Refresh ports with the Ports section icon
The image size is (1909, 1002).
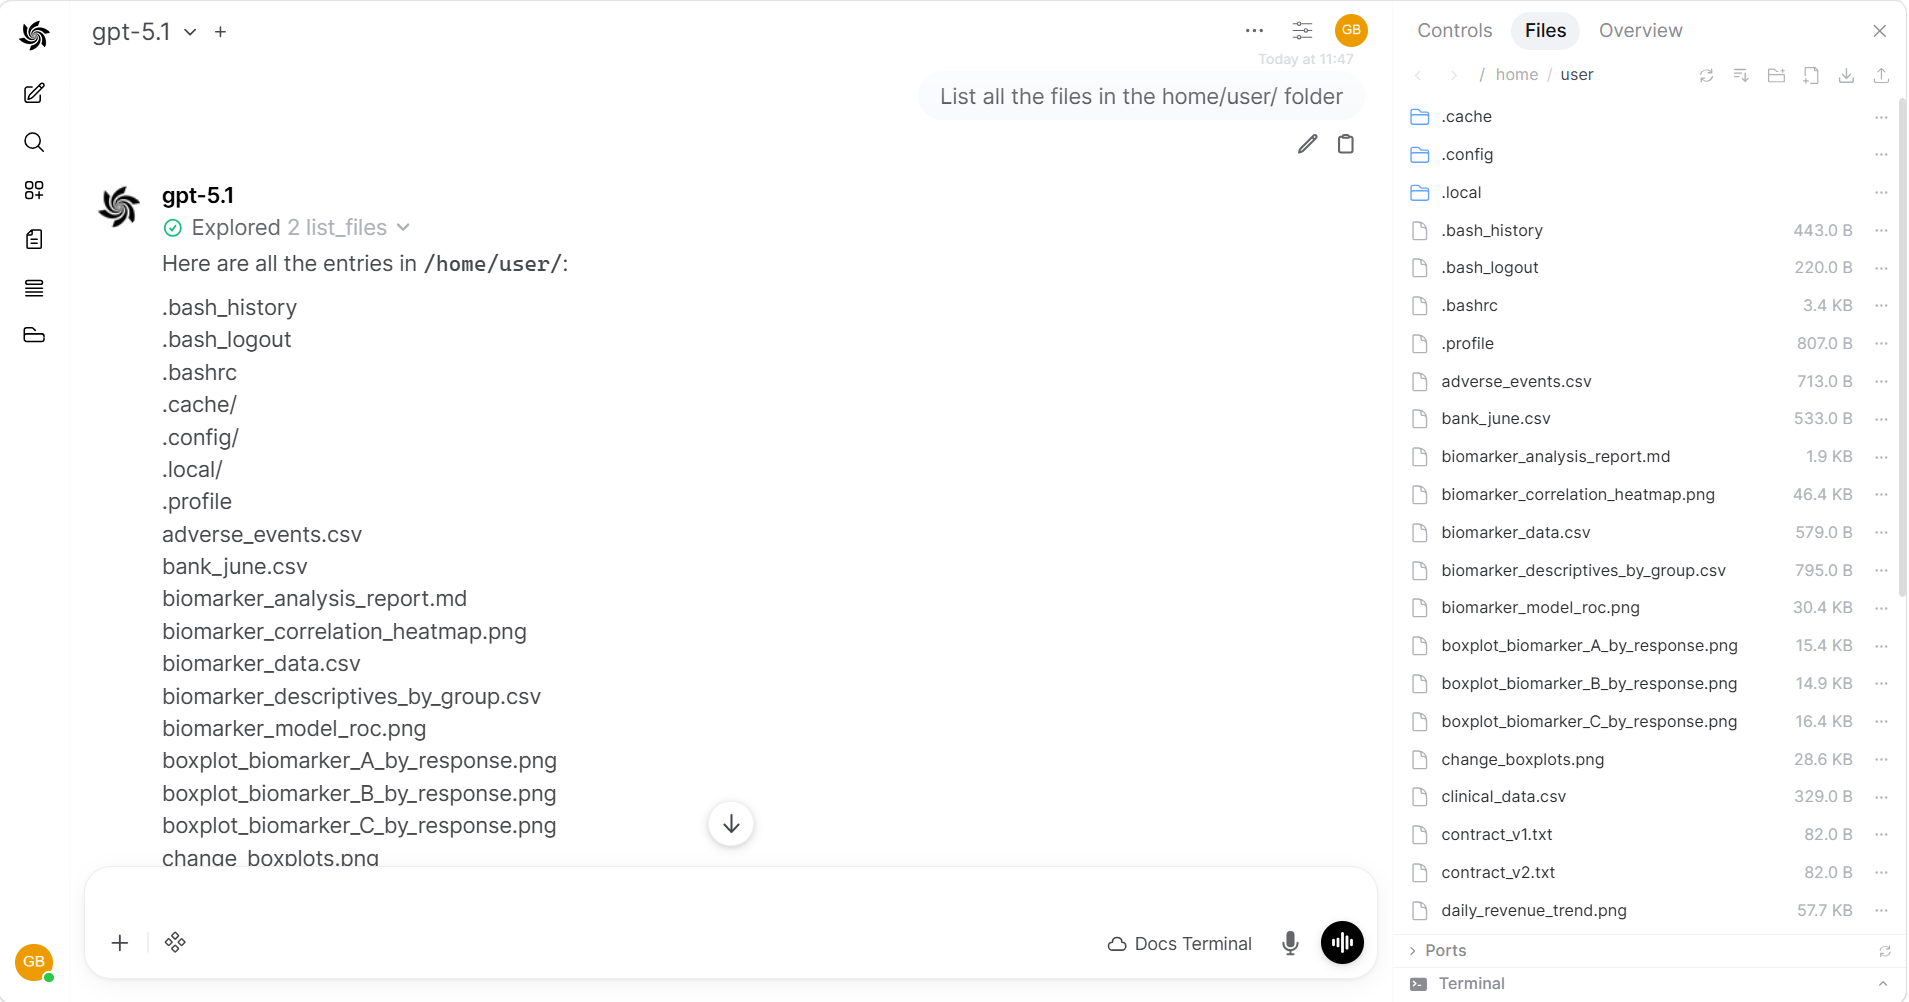[1884, 951]
